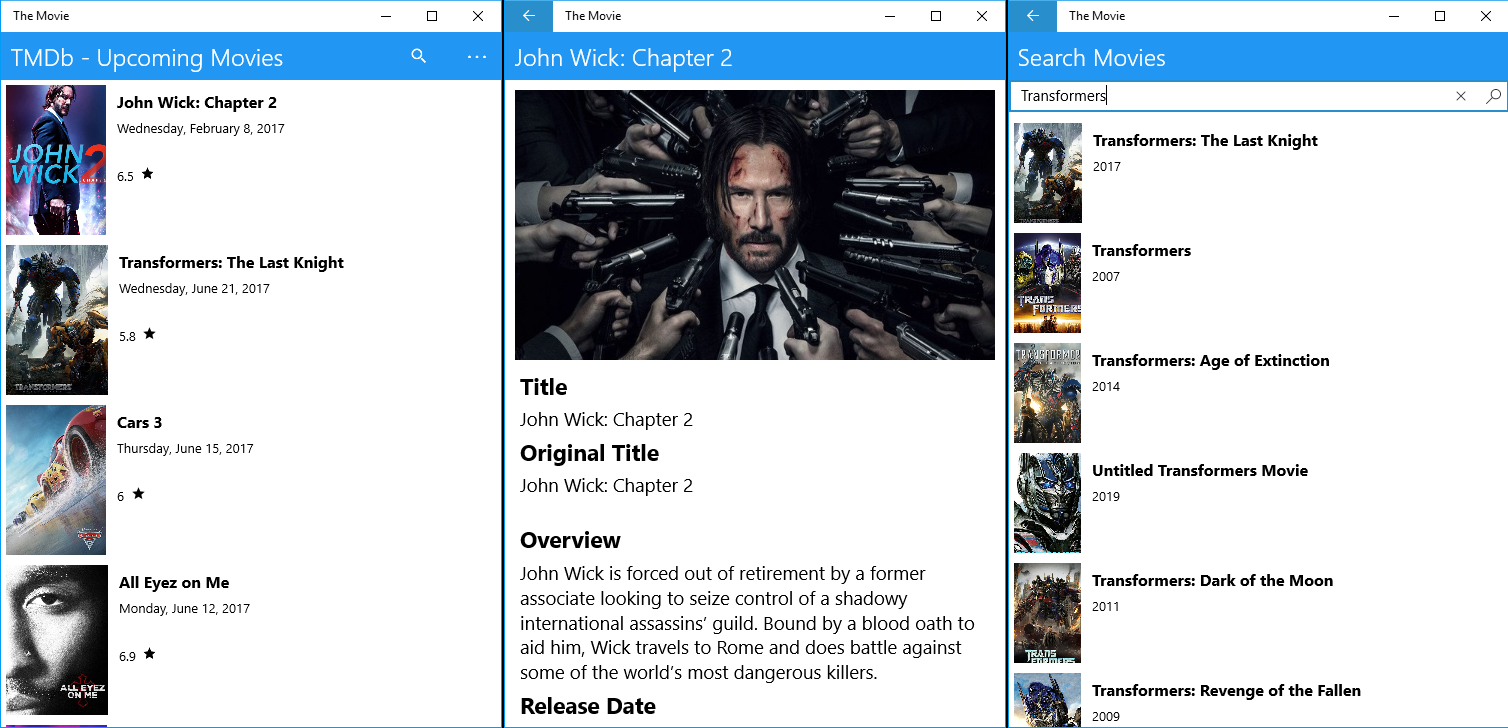Click 'Transformers: Revenge of the Fallen' result title
Screen dimensions: 1508x728
click(1226, 691)
